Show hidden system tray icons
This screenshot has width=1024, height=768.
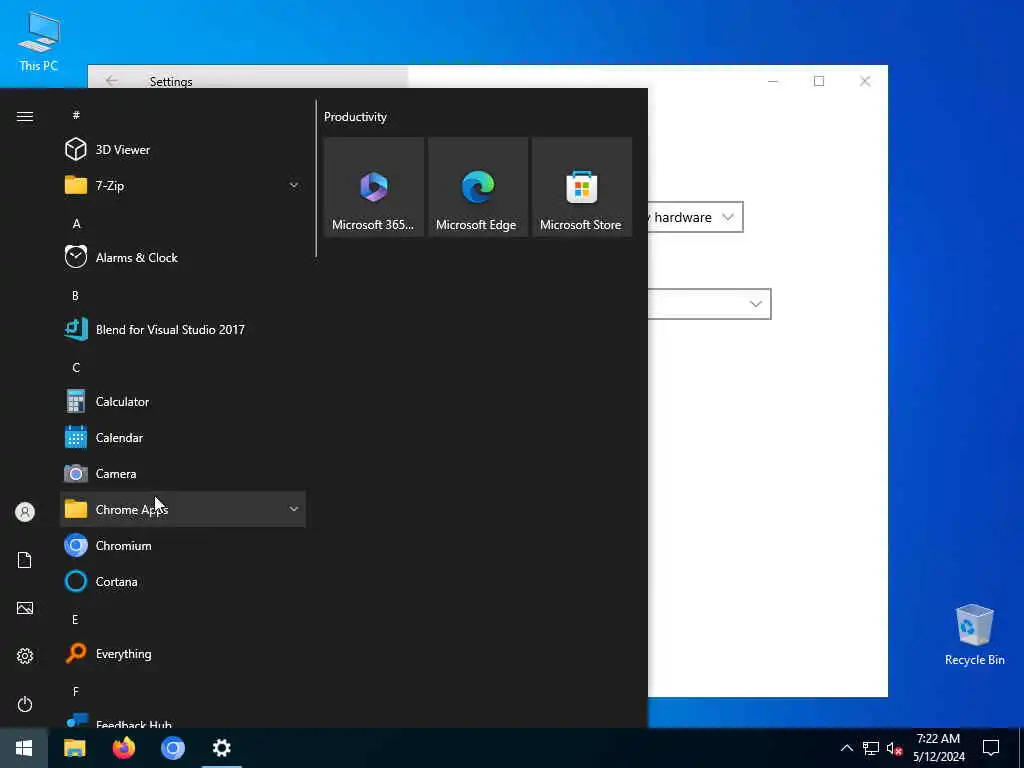coord(846,748)
